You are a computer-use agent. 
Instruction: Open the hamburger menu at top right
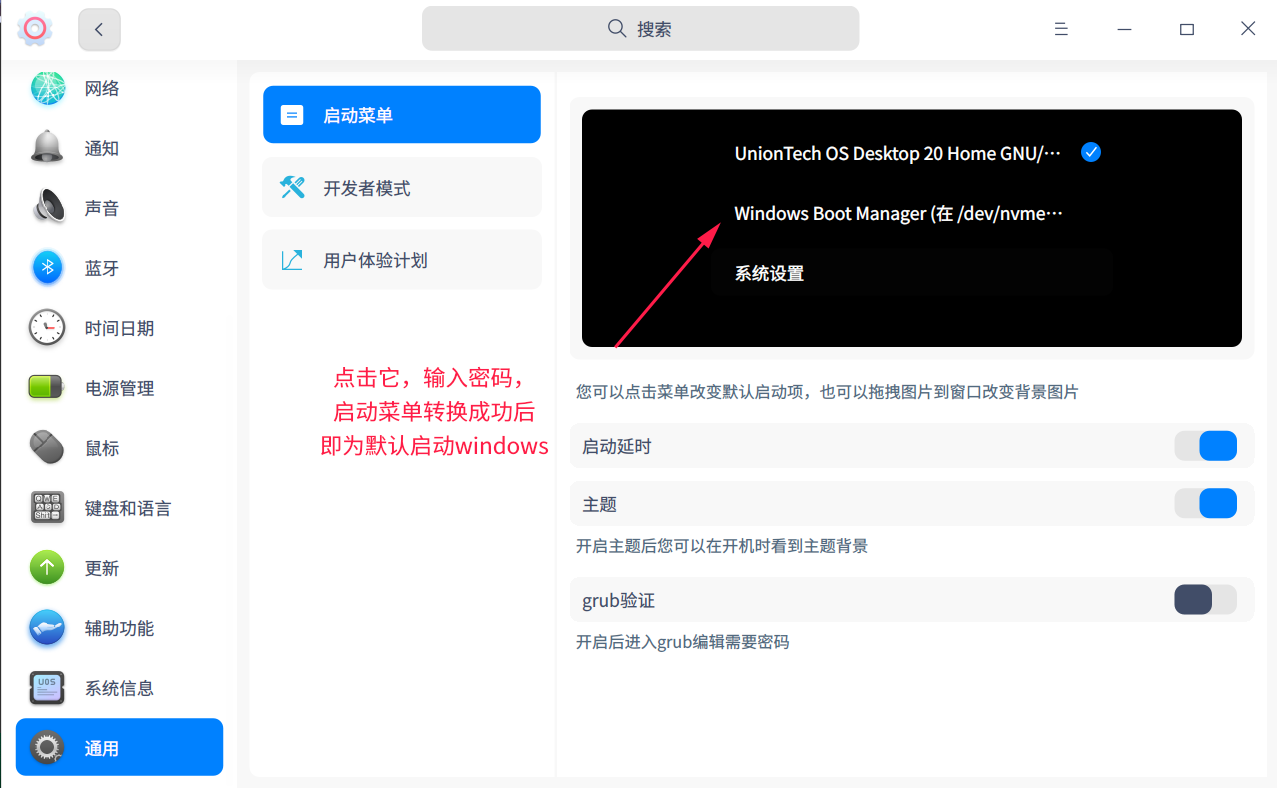coord(1060,28)
